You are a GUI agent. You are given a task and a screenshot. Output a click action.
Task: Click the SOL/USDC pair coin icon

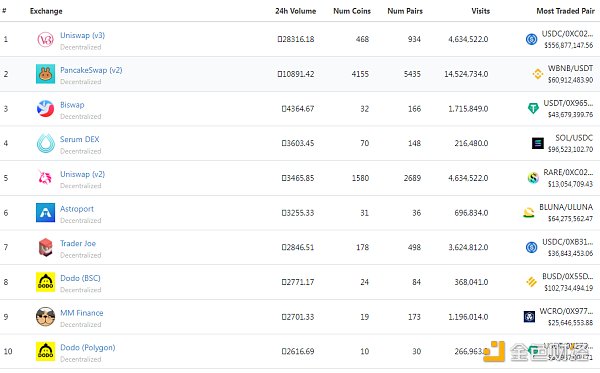(x=537, y=143)
